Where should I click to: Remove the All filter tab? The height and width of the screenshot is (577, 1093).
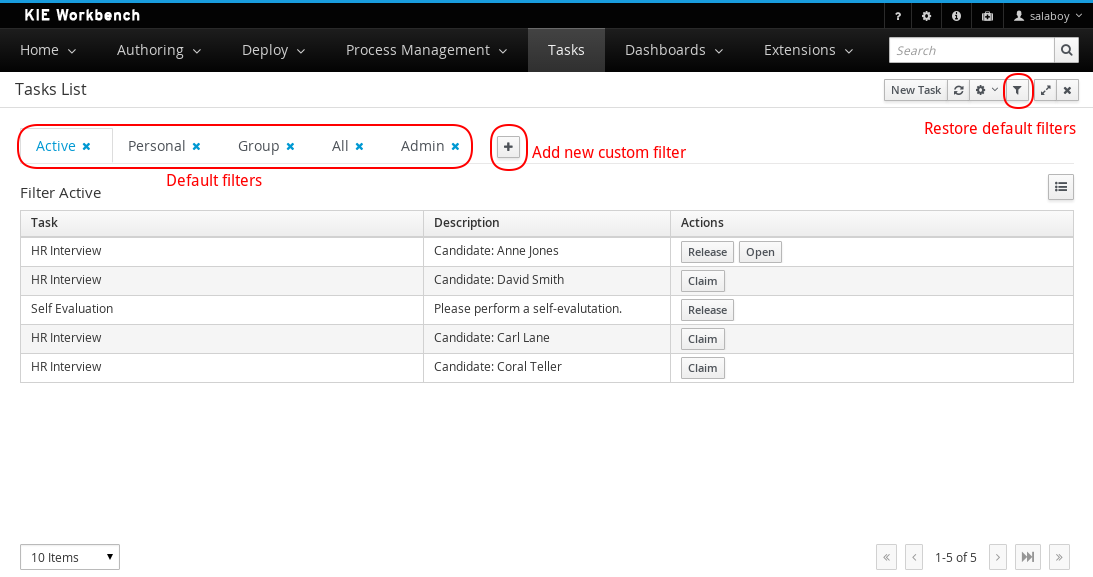coord(360,146)
